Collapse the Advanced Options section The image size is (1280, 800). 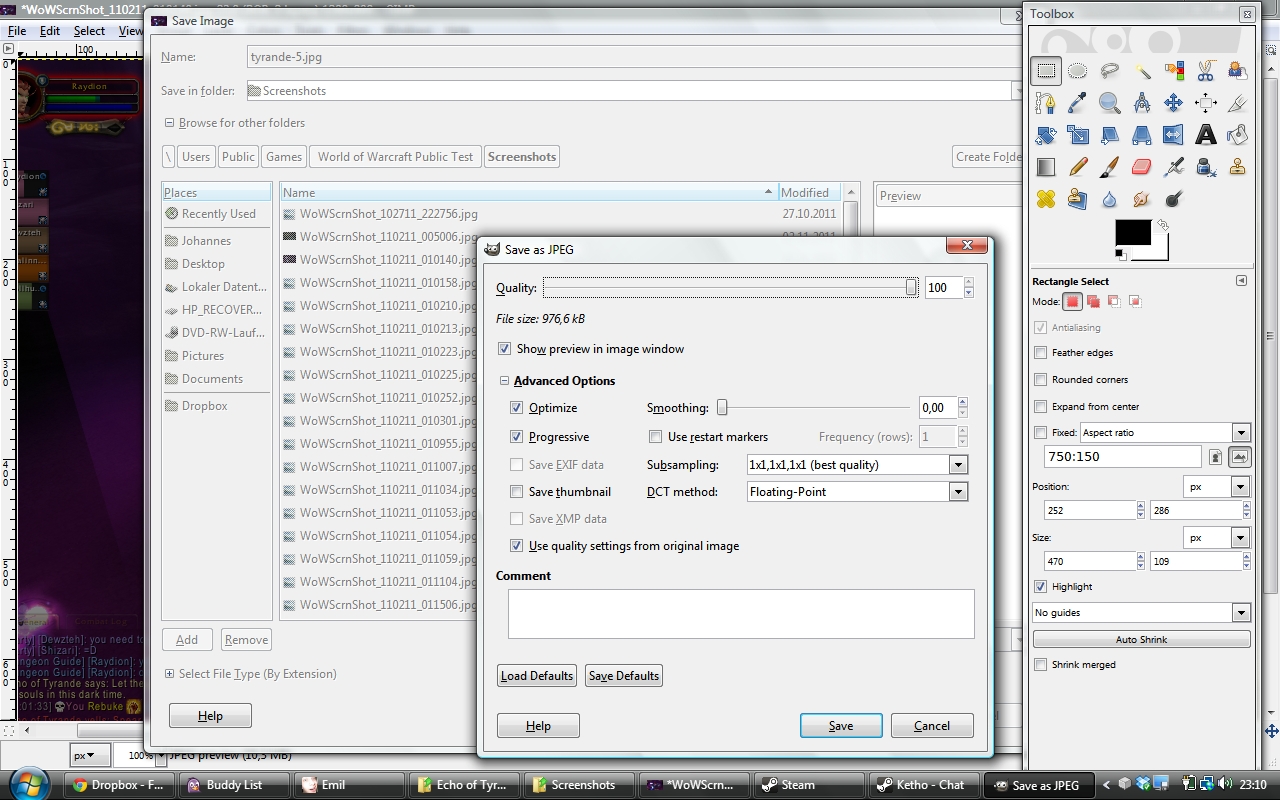pos(505,381)
